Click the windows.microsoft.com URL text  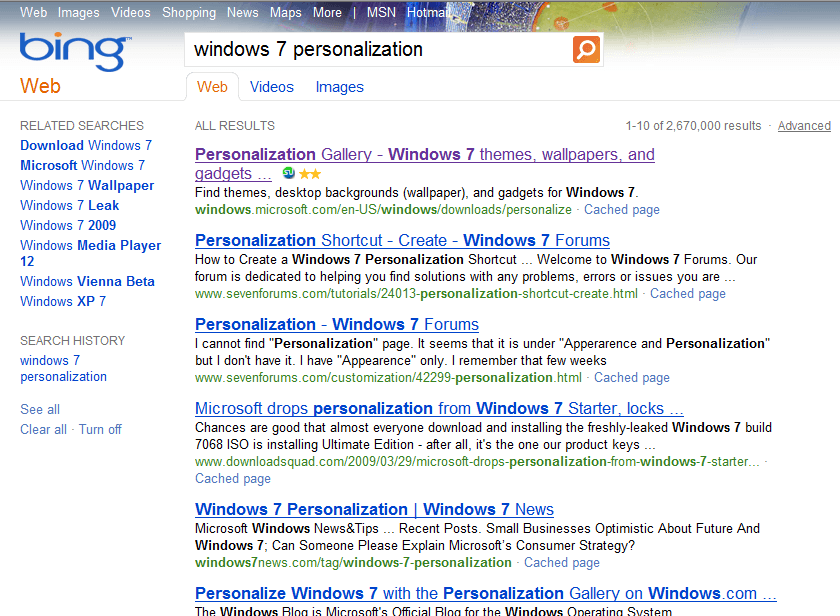383,209
